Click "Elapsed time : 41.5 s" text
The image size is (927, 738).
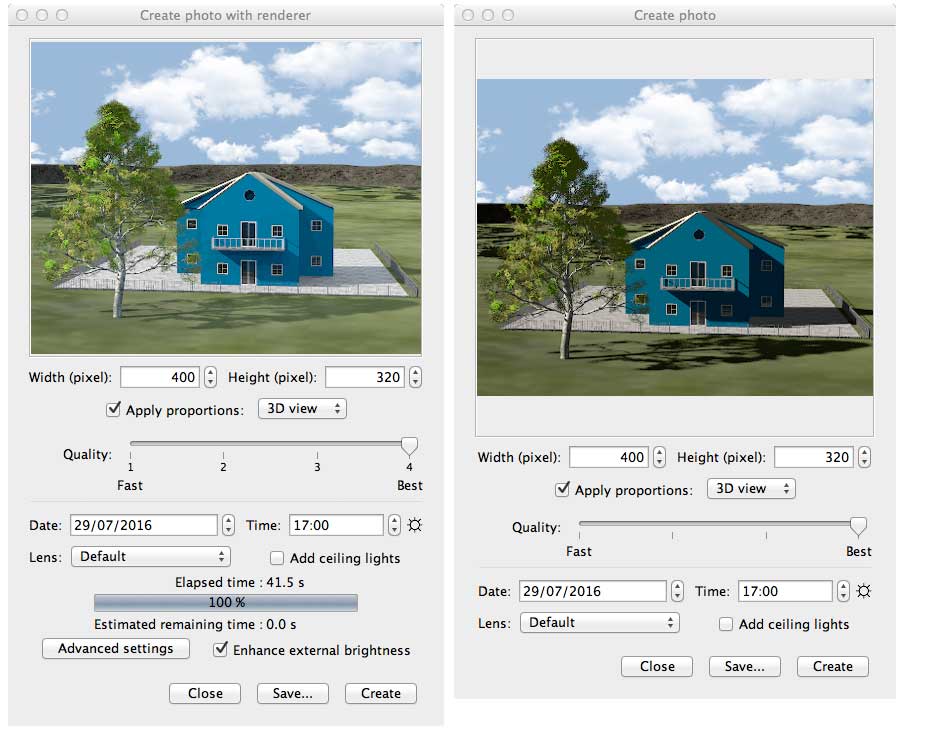click(239, 582)
